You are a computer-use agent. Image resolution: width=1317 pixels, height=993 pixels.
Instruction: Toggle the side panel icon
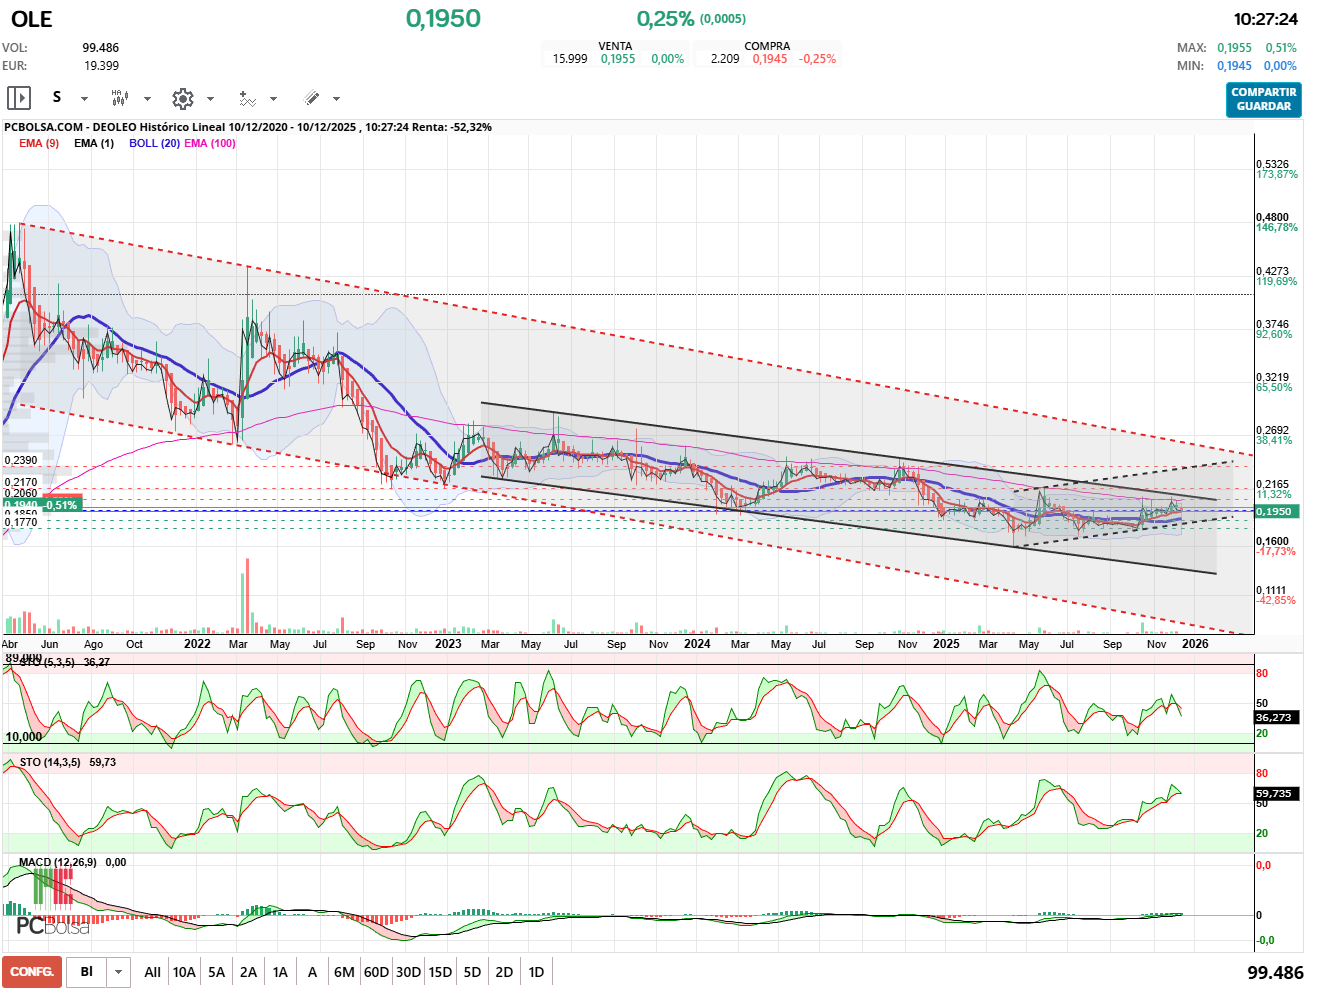click(x=19, y=98)
